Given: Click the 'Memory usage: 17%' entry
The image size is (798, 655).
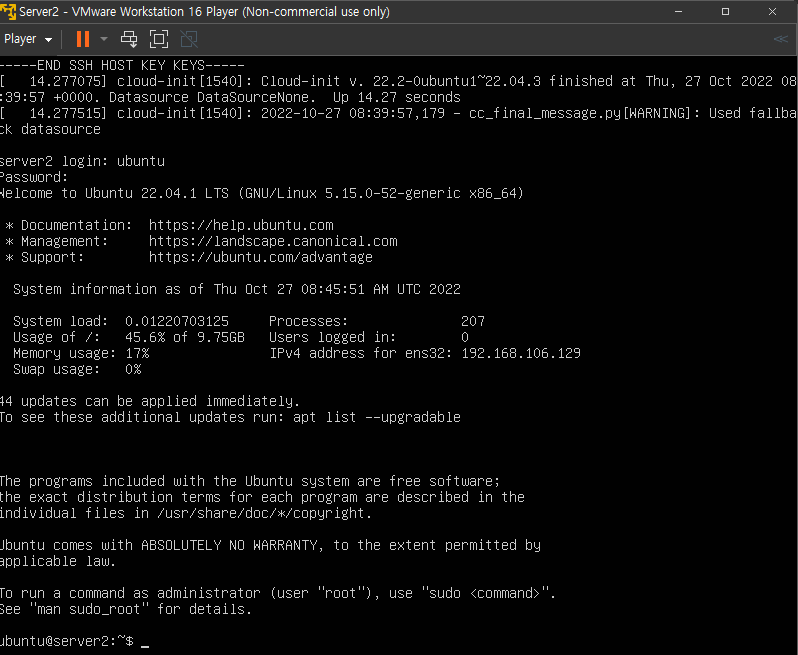Looking at the screenshot, I should pos(81,353).
